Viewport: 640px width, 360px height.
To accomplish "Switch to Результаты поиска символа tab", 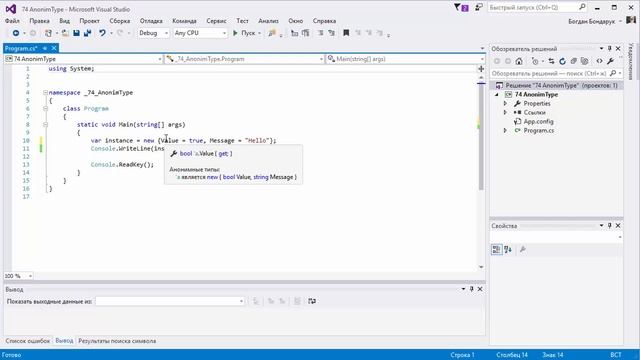I will click(117, 341).
